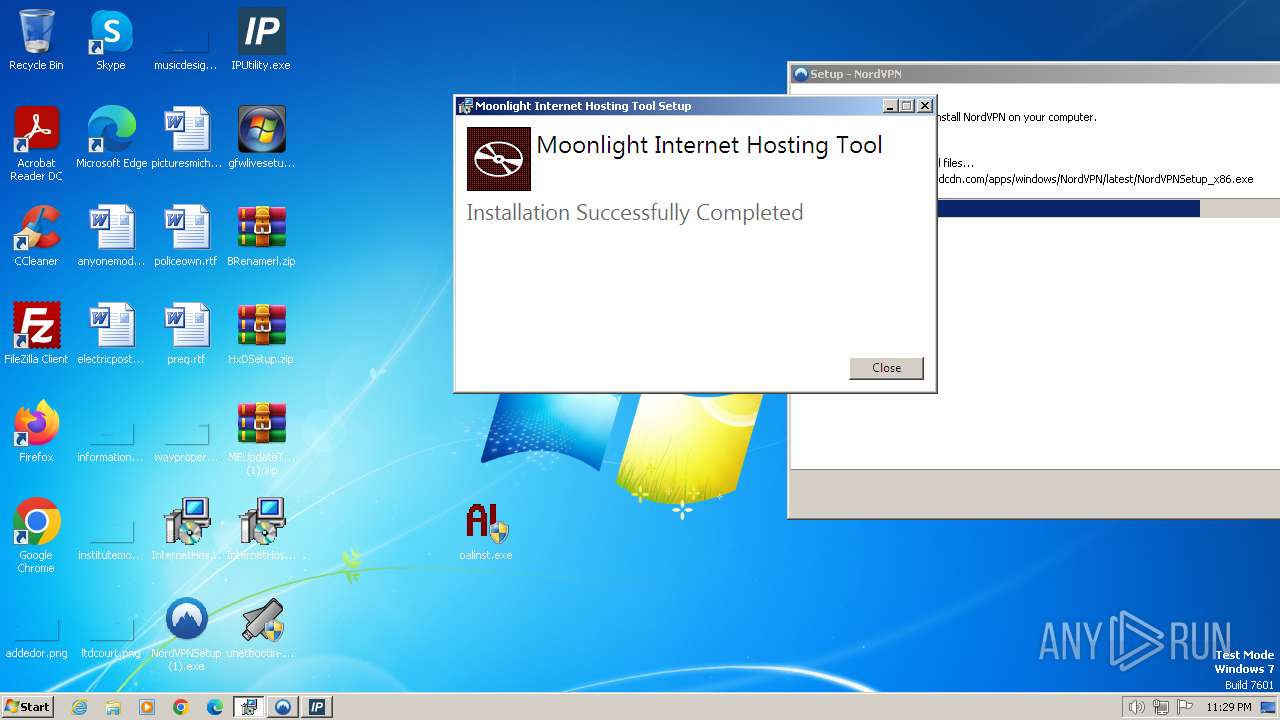Minimize the Moonlight setup window
This screenshot has width=1280, height=720.
(890, 106)
